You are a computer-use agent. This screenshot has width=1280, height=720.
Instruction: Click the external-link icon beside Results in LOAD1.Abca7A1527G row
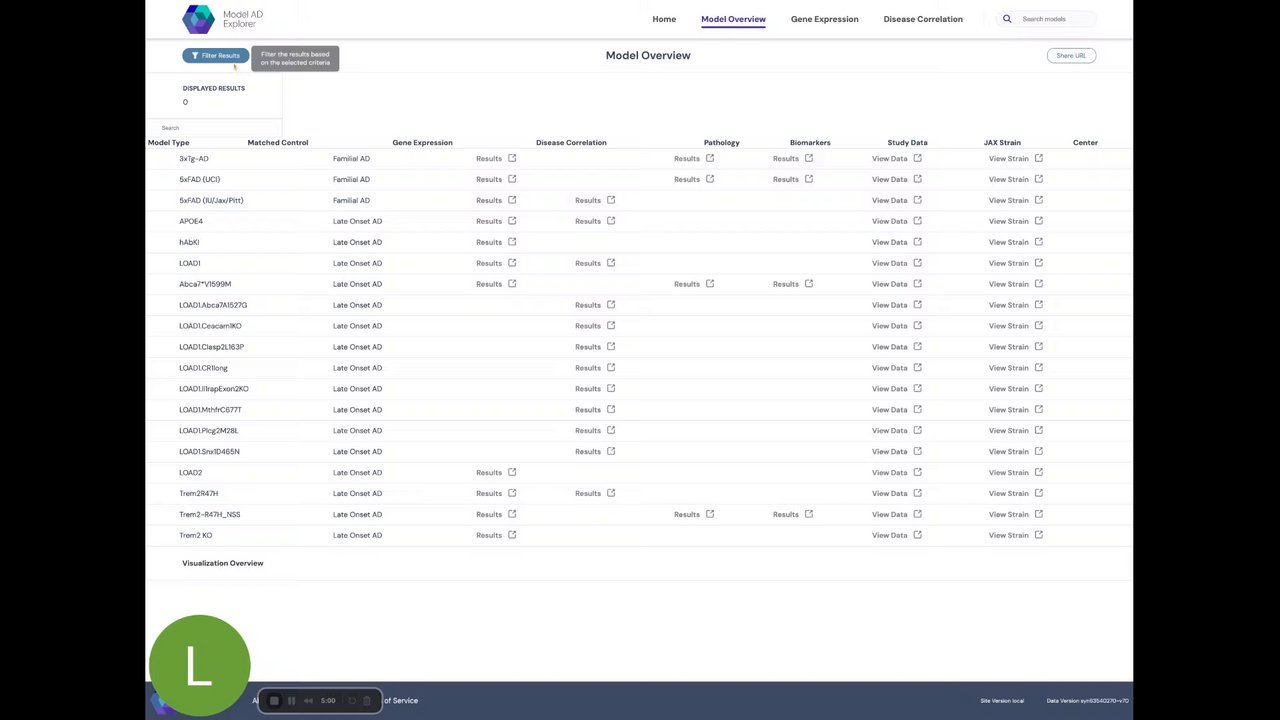611,305
